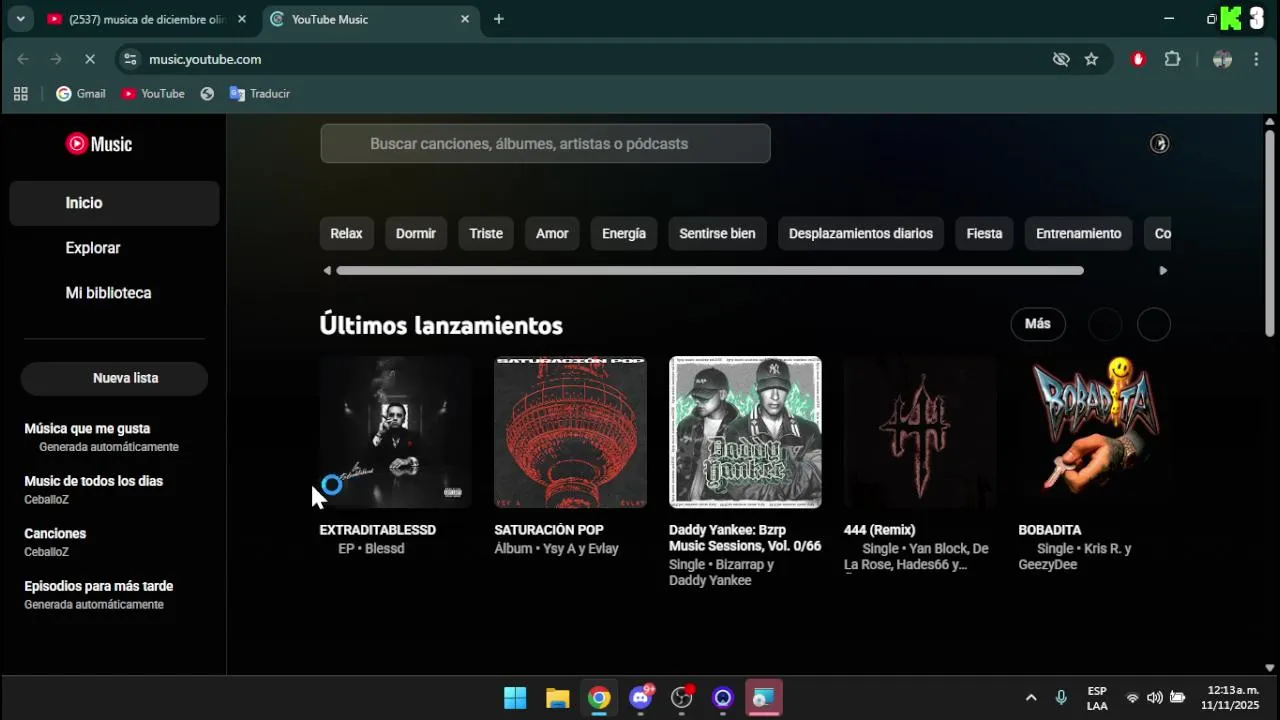The image size is (1280, 720).
Task: Open the tab search dropdown arrow
Action: pos(20,19)
